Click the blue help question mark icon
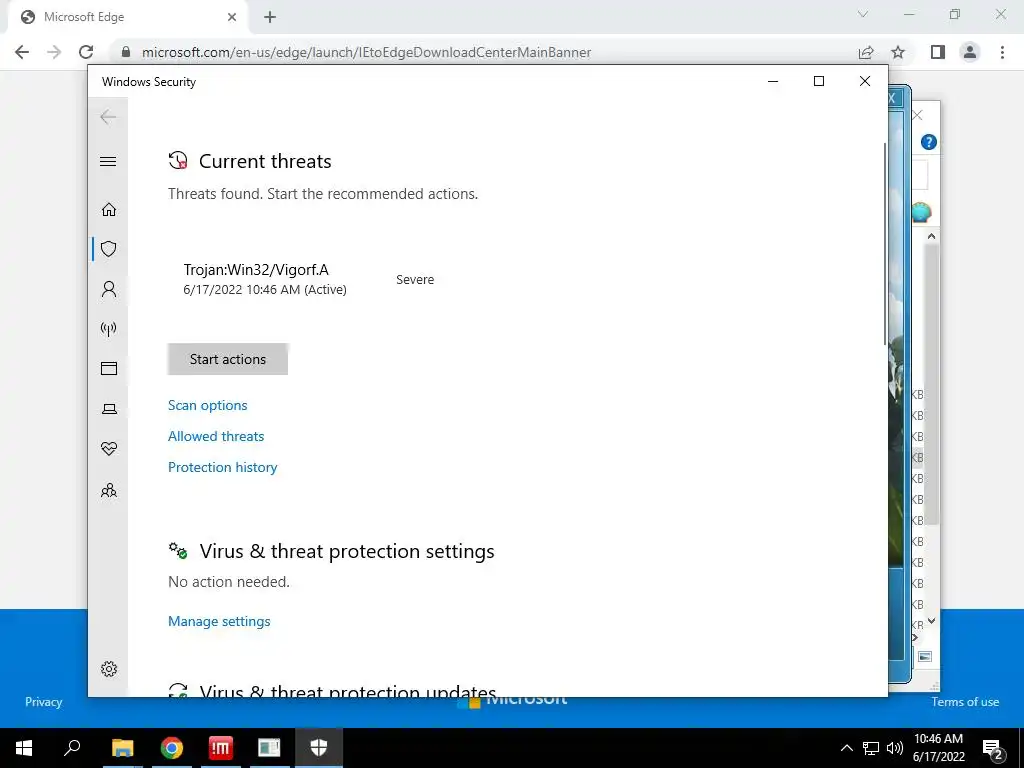Viewport: 1024px width, 768px height. pos(929,142)
